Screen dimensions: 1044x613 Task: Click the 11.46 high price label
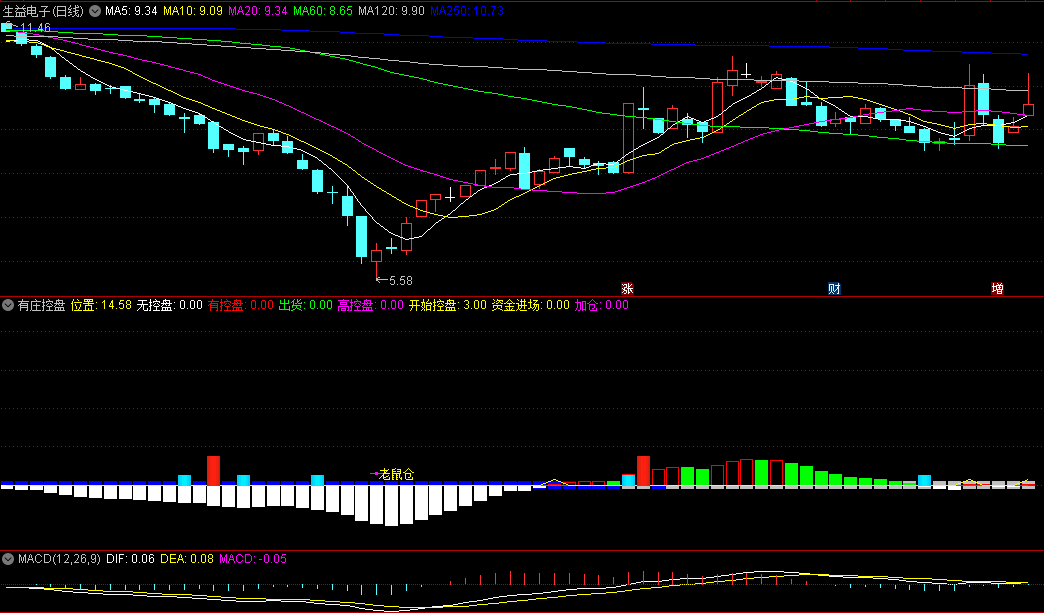click(35, 28)
